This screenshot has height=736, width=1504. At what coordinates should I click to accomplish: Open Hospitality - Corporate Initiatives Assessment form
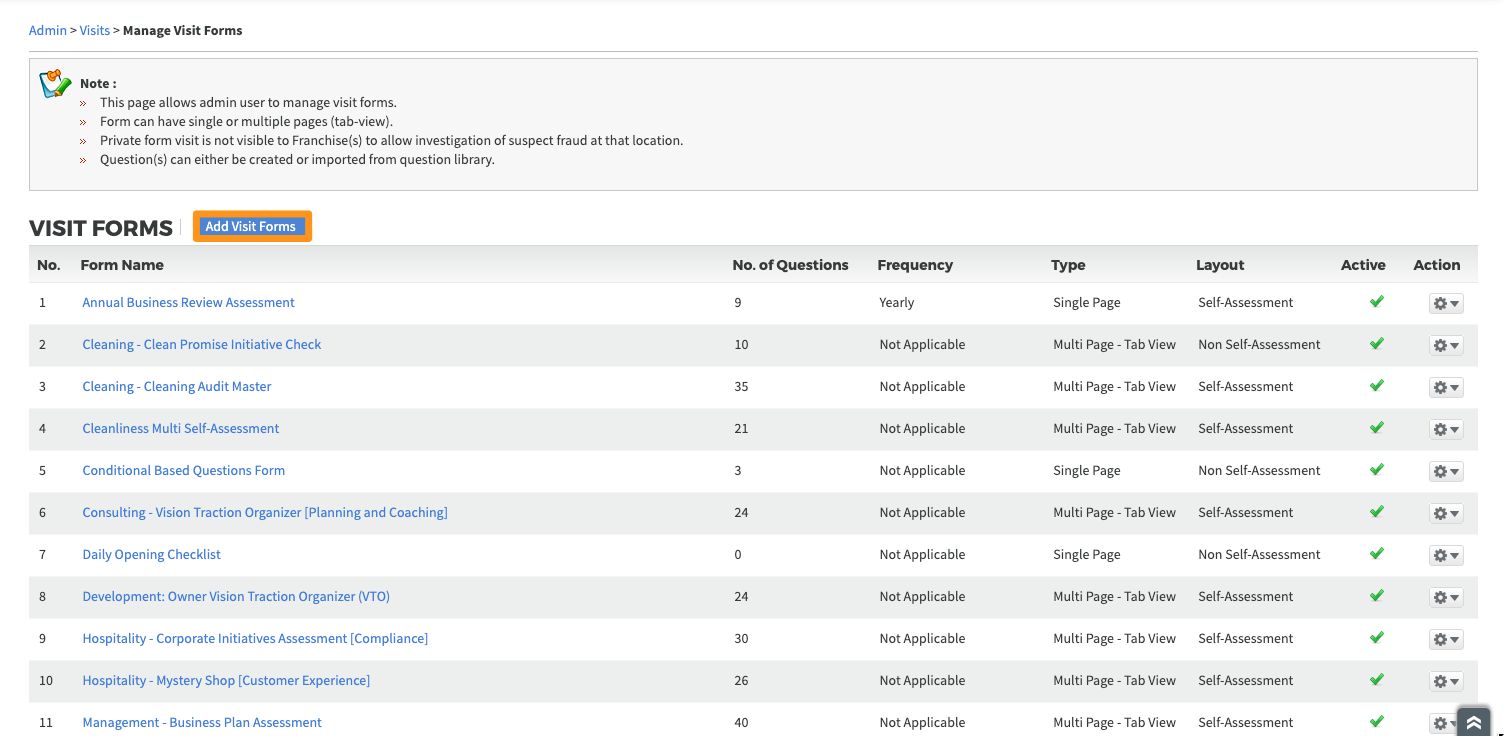pos(255,638)
